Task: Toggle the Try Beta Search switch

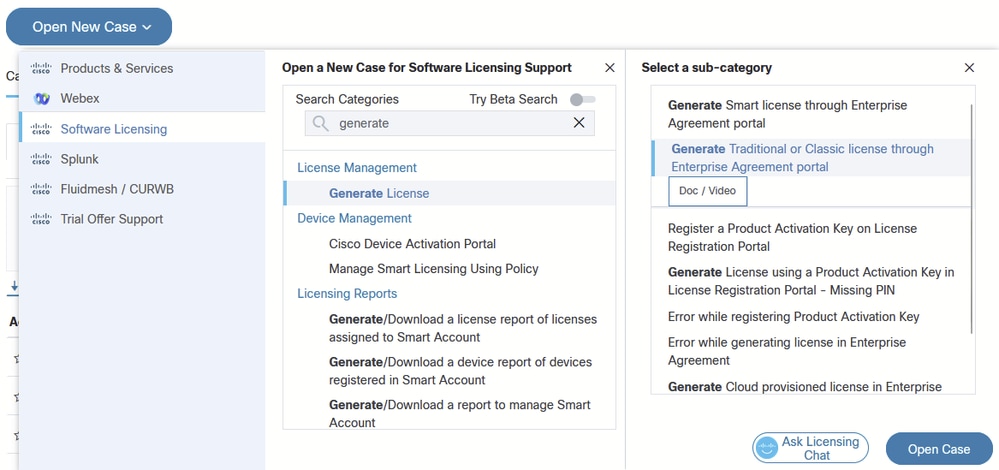Action: click(x=582, y=99)
